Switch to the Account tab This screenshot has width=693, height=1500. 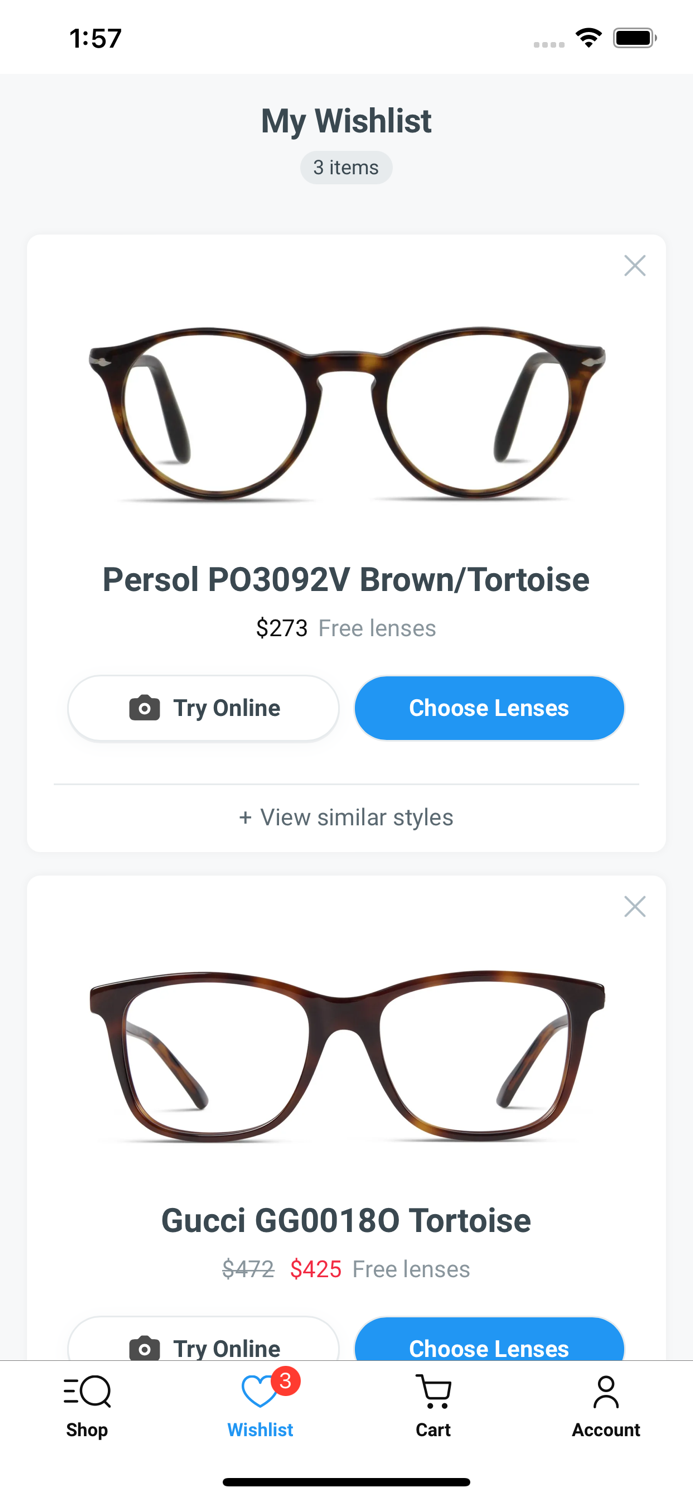click(606, 1405)
